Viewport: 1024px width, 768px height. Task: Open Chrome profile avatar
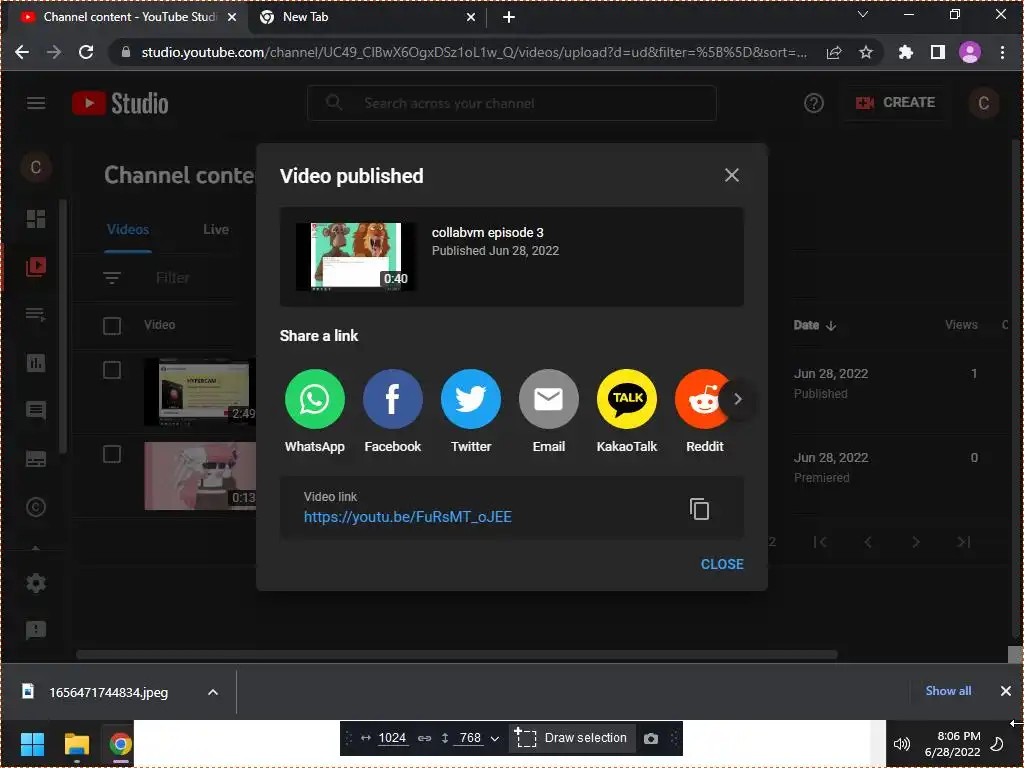970,52
